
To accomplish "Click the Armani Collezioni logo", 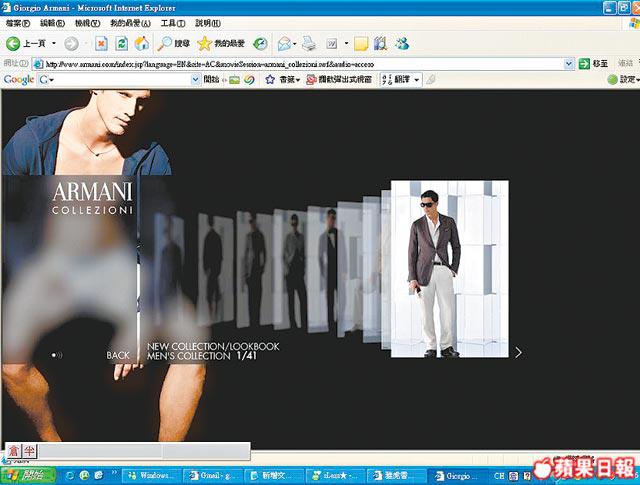I will 92,198.
